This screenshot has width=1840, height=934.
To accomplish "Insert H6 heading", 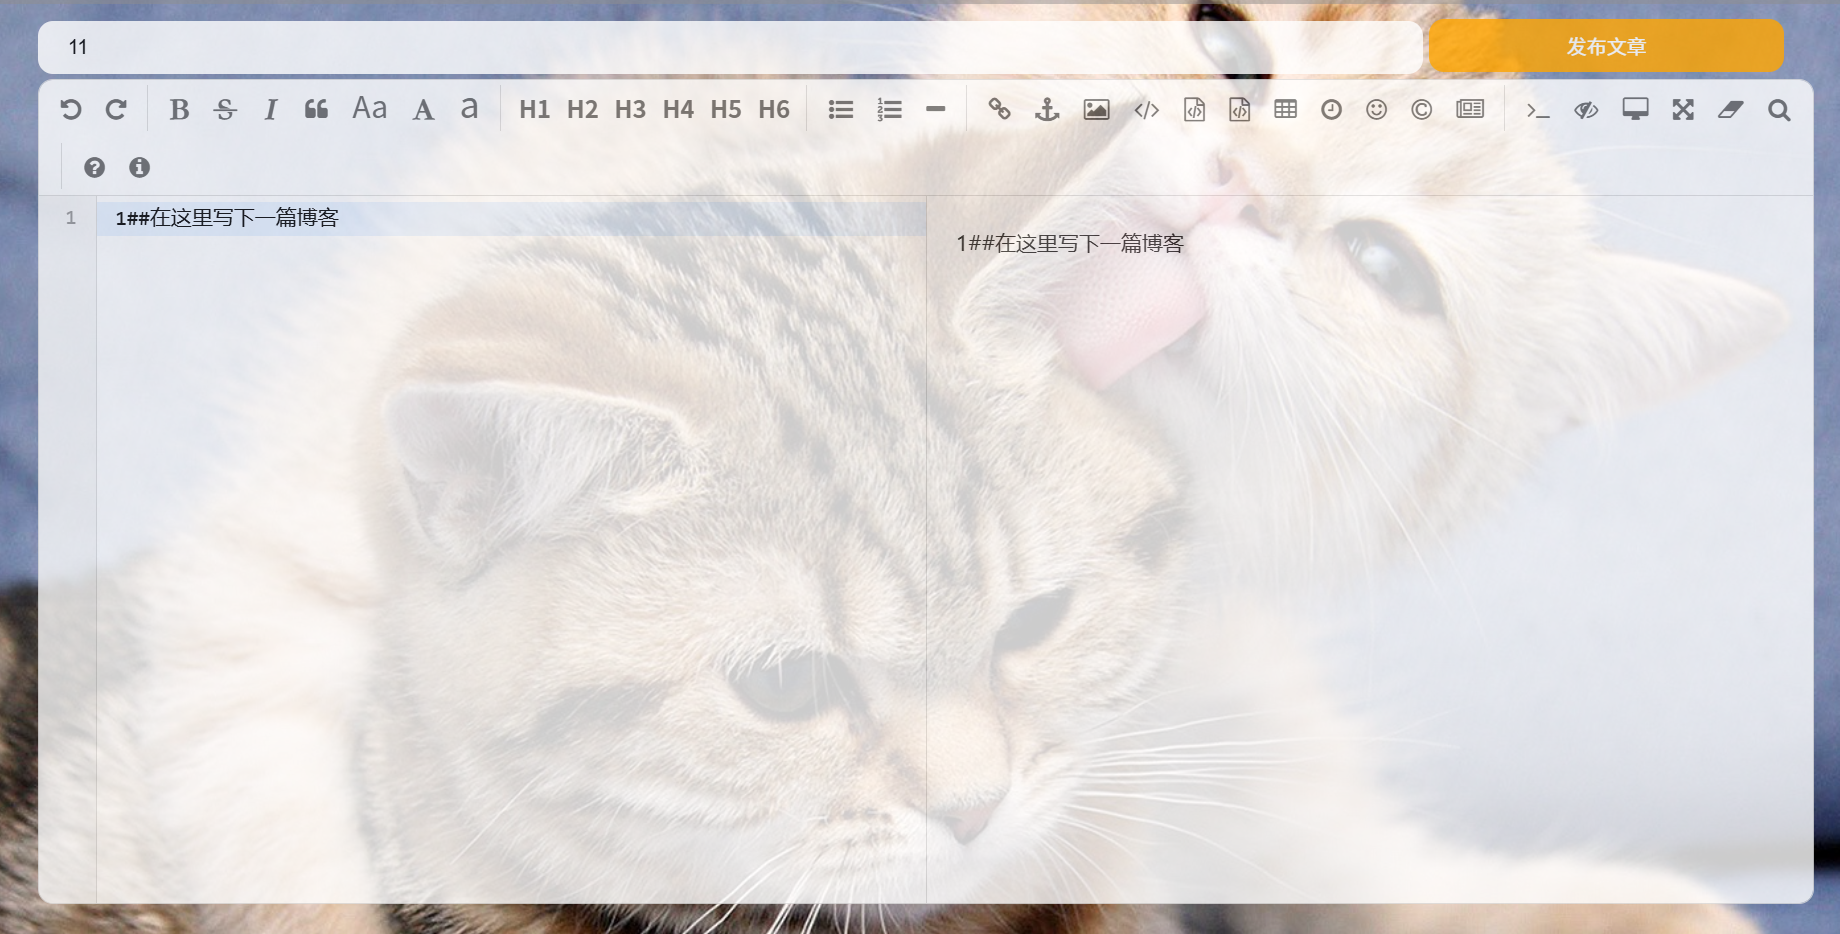I will point(774,109).
